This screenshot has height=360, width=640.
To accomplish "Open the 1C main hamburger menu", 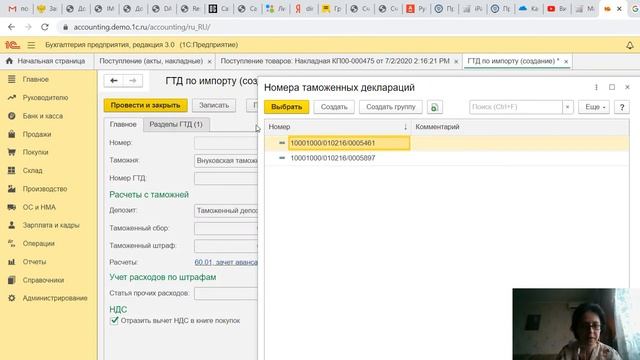I will click(31, 45).
